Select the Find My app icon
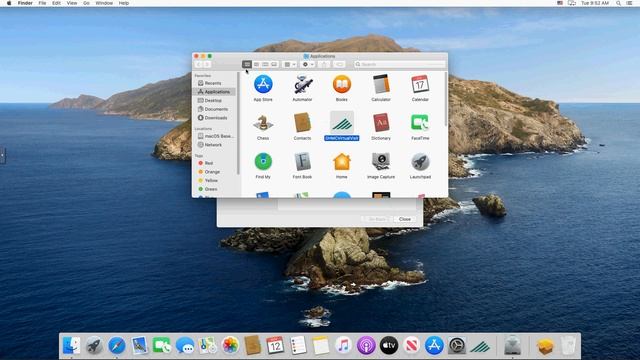 263,162
